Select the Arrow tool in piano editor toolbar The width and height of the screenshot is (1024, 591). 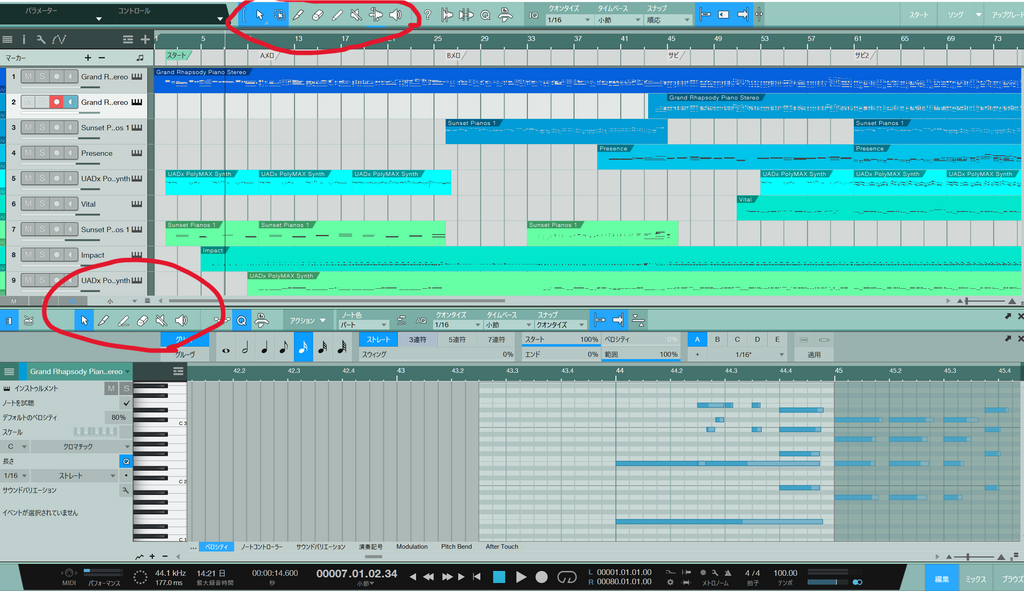click(84, 321)
